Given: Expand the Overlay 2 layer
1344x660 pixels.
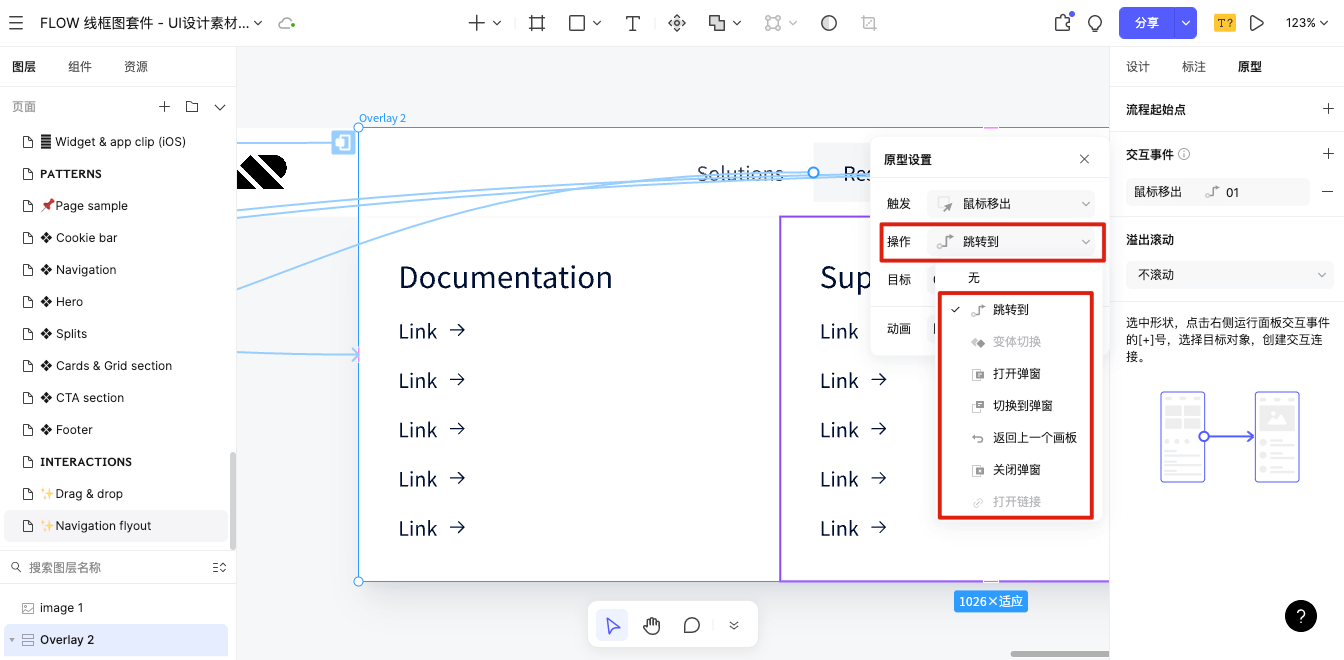Looking at the screenshot, I should pos(11,640).
